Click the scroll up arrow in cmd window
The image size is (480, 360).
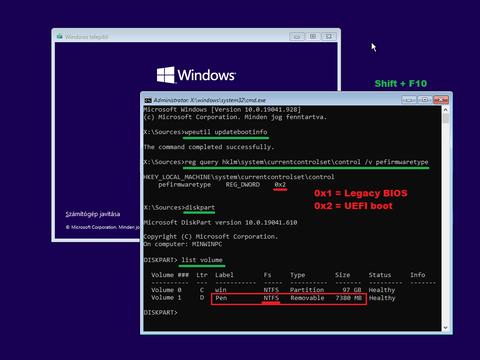445,110
